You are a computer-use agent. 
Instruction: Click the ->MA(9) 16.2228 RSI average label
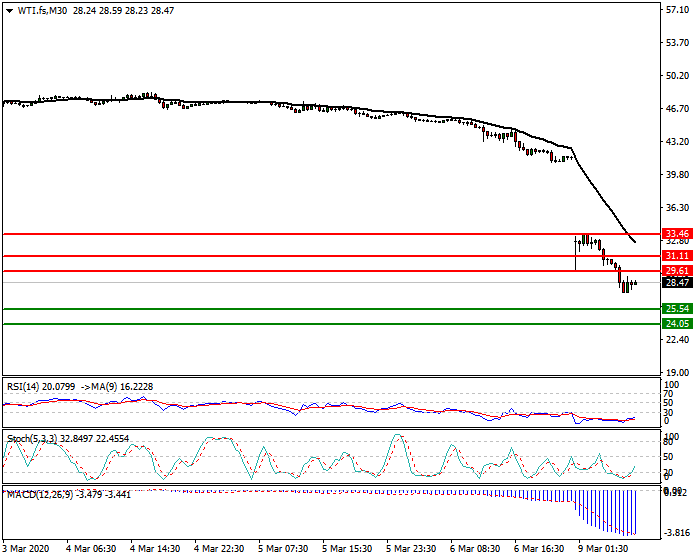(115, 387)
